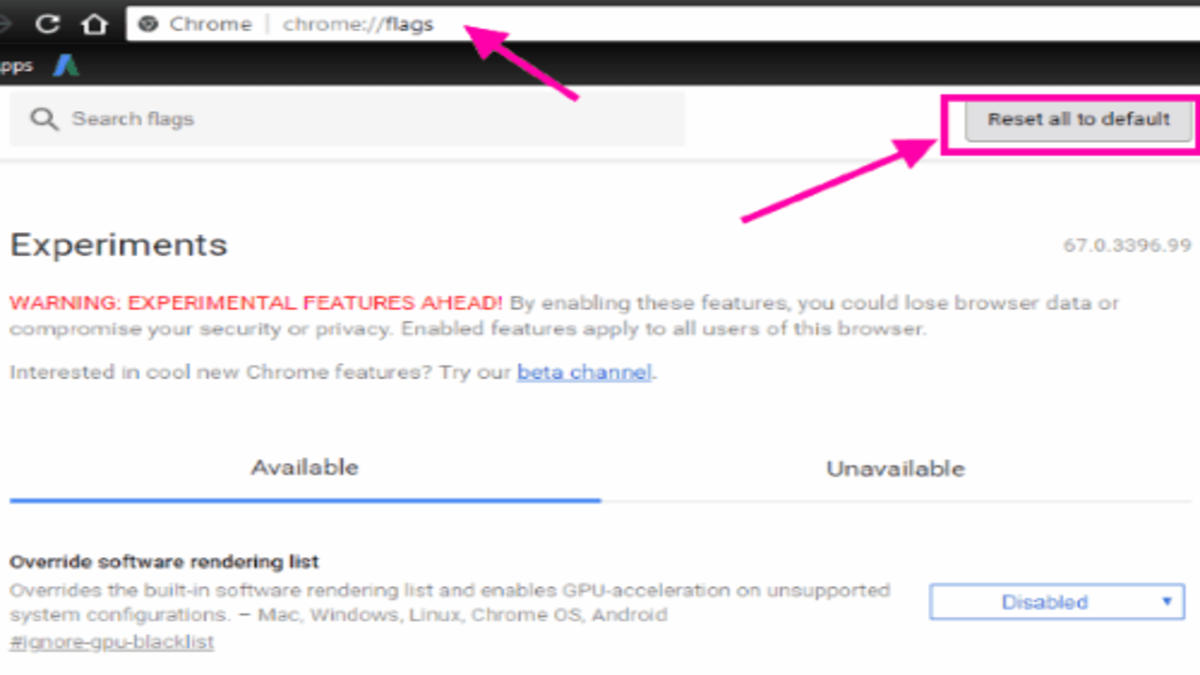This screenshot has width=1200, height=675.
Task: Open the Google Ads bookmark icon
Action: point(66,65)
